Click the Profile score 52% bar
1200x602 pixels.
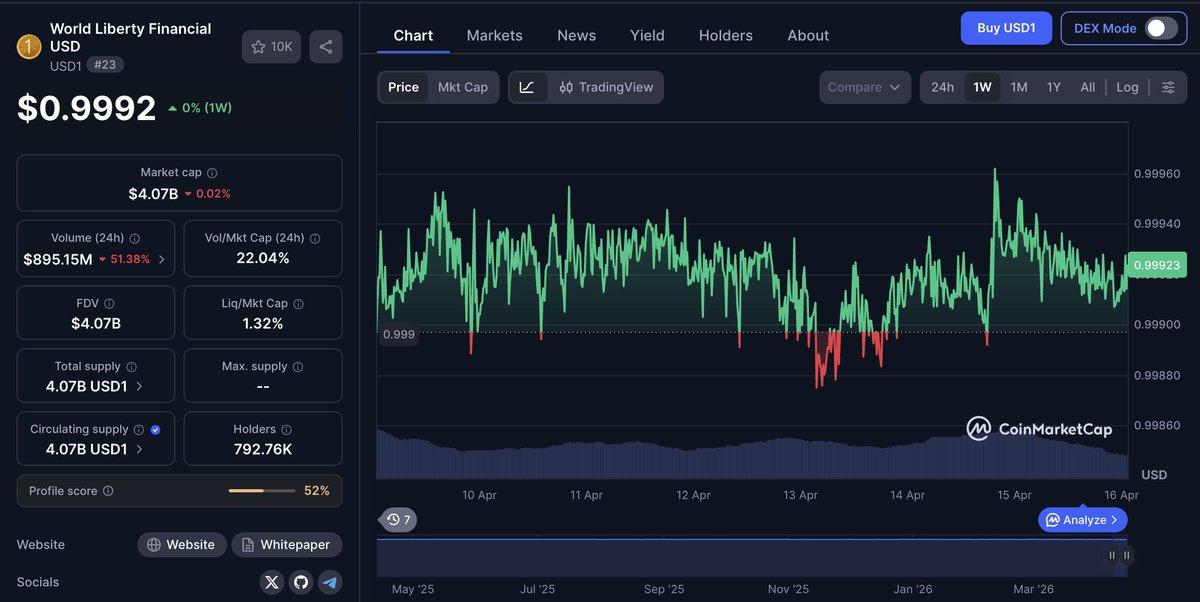[261, 491]
